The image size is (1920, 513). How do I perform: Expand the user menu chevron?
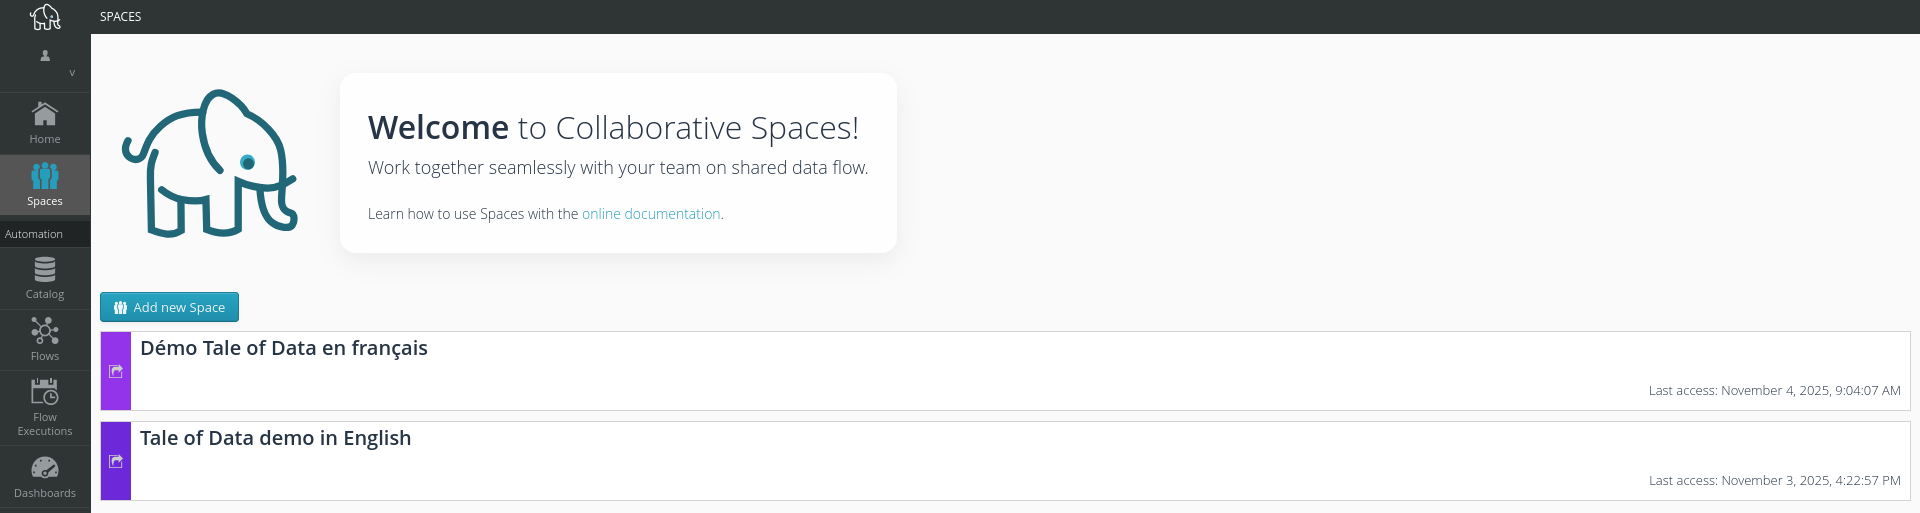[x=72, y=73]
